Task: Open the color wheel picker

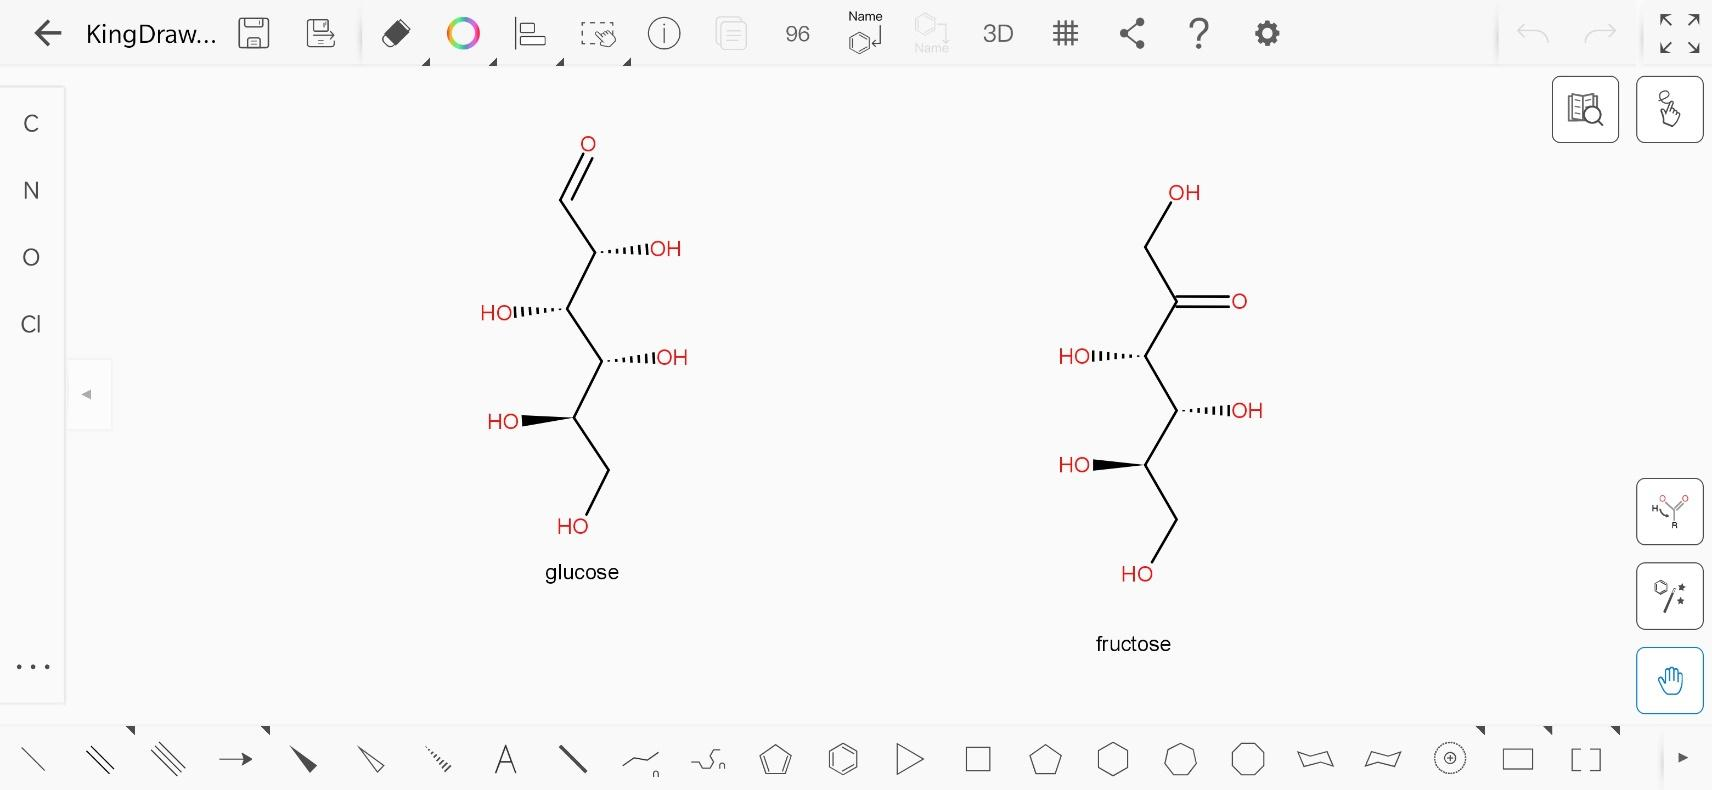Action: 463,34
